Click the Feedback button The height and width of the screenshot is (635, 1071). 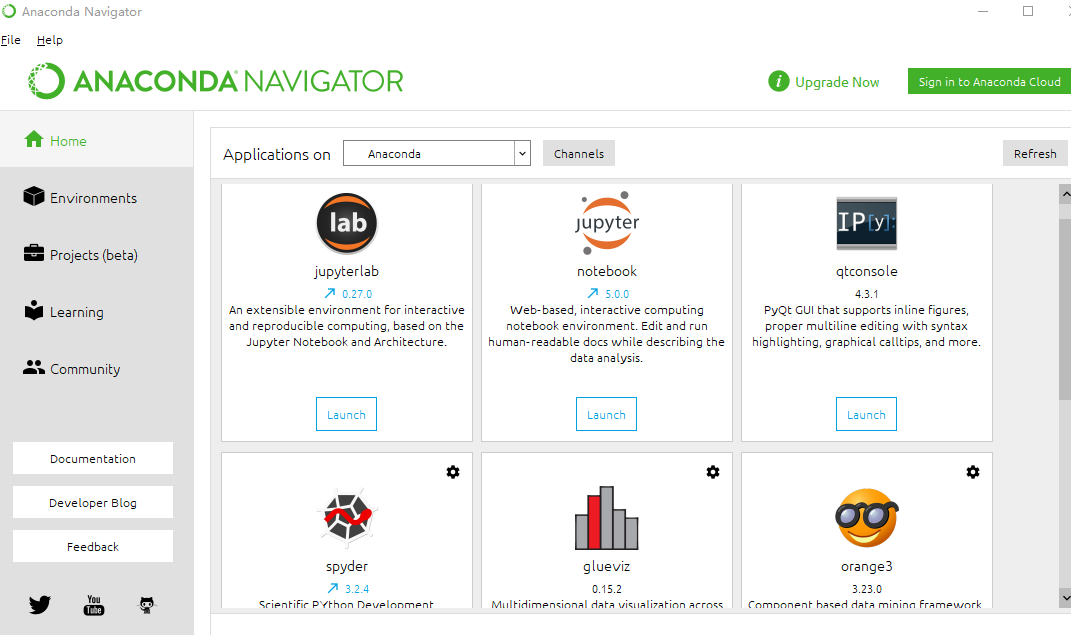93,546
